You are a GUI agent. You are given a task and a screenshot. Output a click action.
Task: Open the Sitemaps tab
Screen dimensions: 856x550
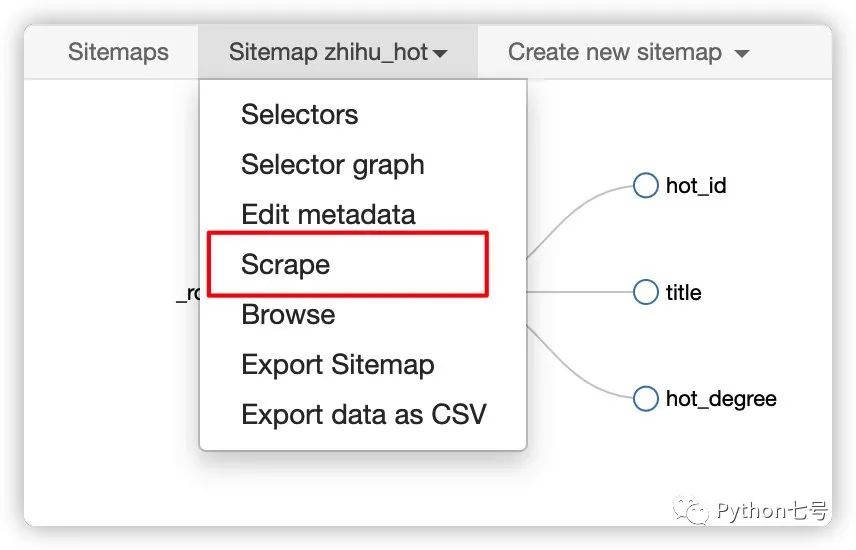(118, 52)
